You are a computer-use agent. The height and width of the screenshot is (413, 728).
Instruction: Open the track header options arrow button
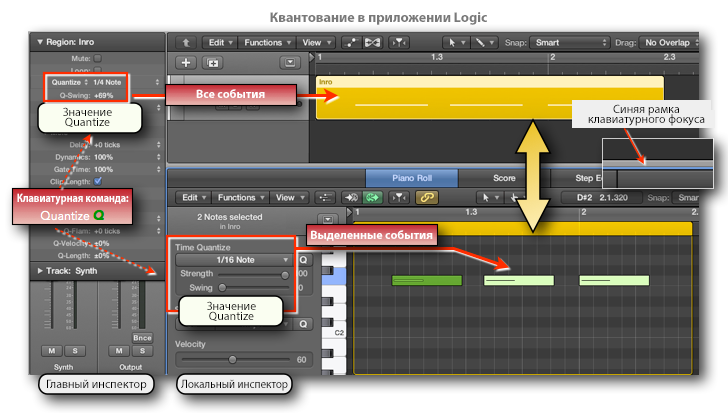290,62
